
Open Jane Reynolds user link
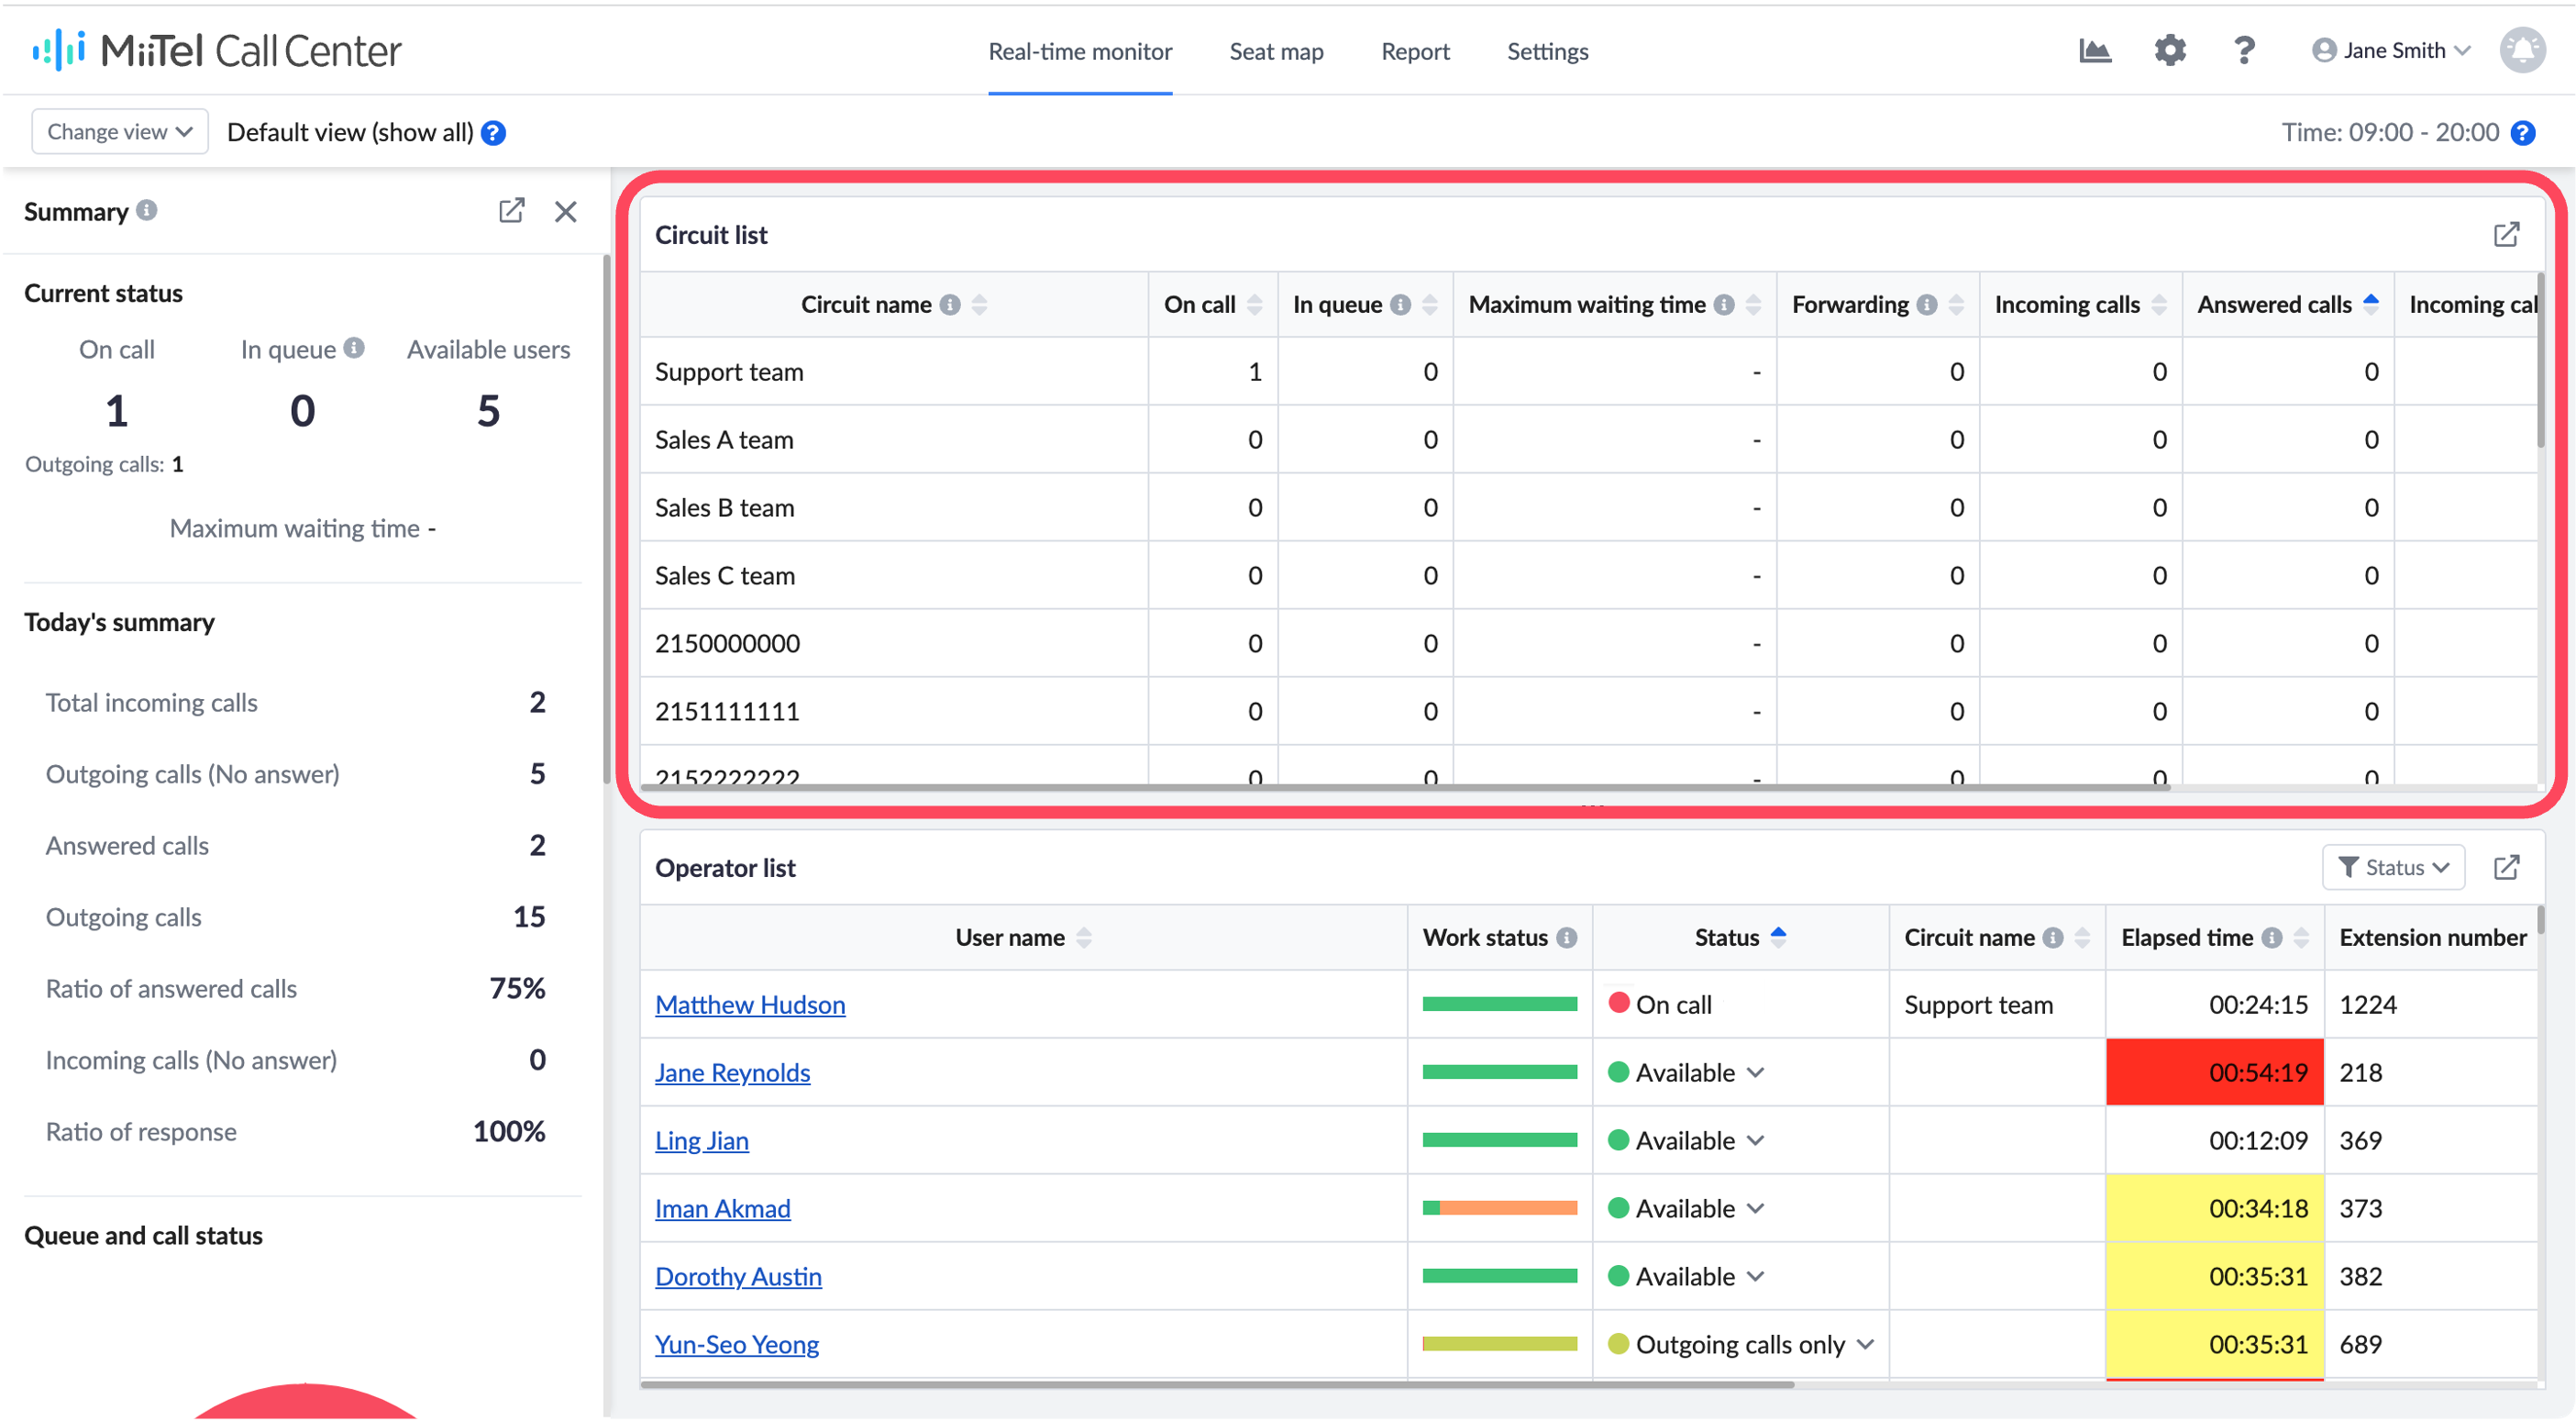(x=732, y=1073)
